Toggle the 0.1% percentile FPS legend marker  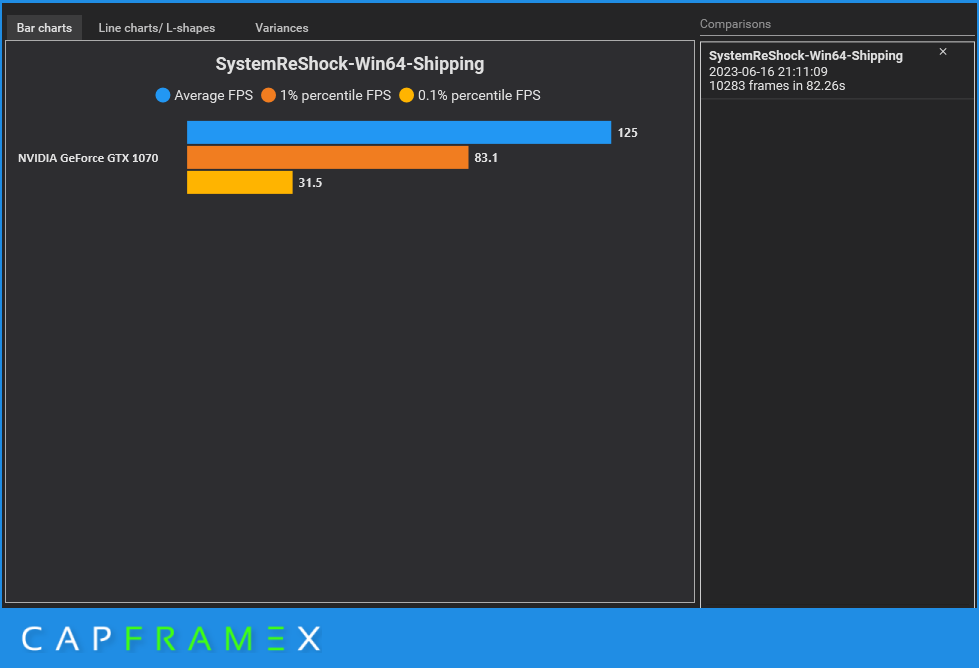tap(406, 95)
